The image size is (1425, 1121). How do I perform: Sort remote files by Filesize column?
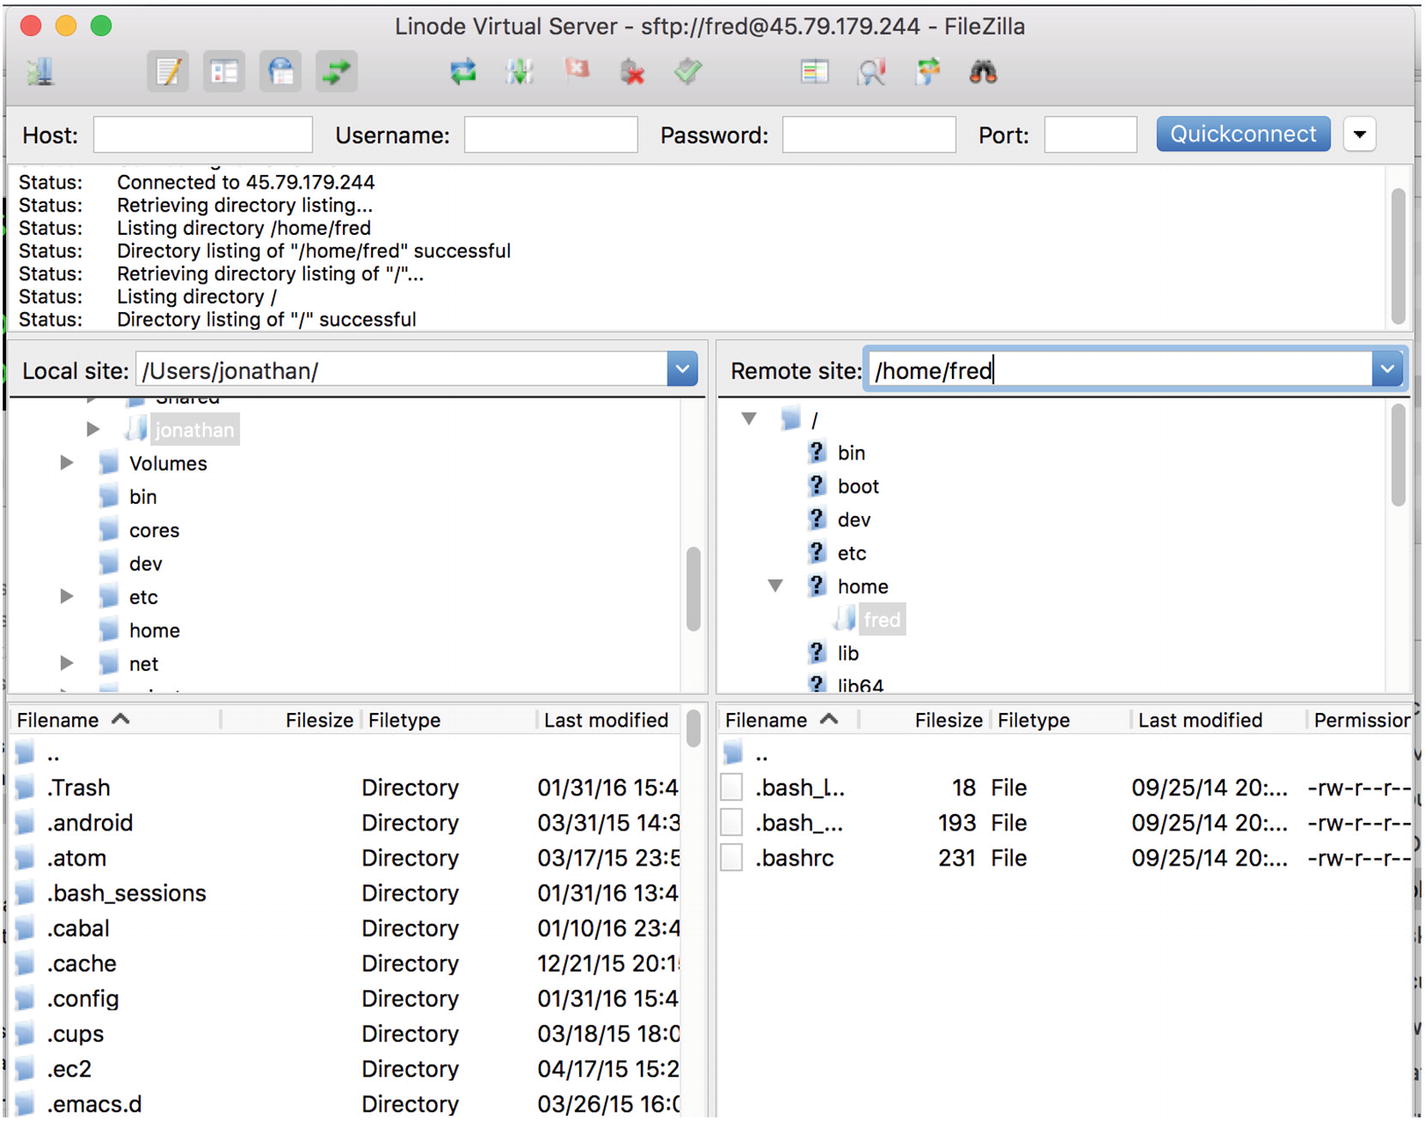[925, 720]
